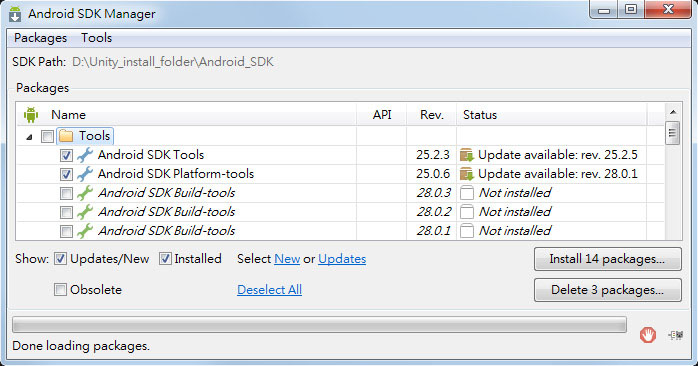Viewport: 698px width, 366px height.
Task: Click the loading progress bar
Action: coord(319,325)
